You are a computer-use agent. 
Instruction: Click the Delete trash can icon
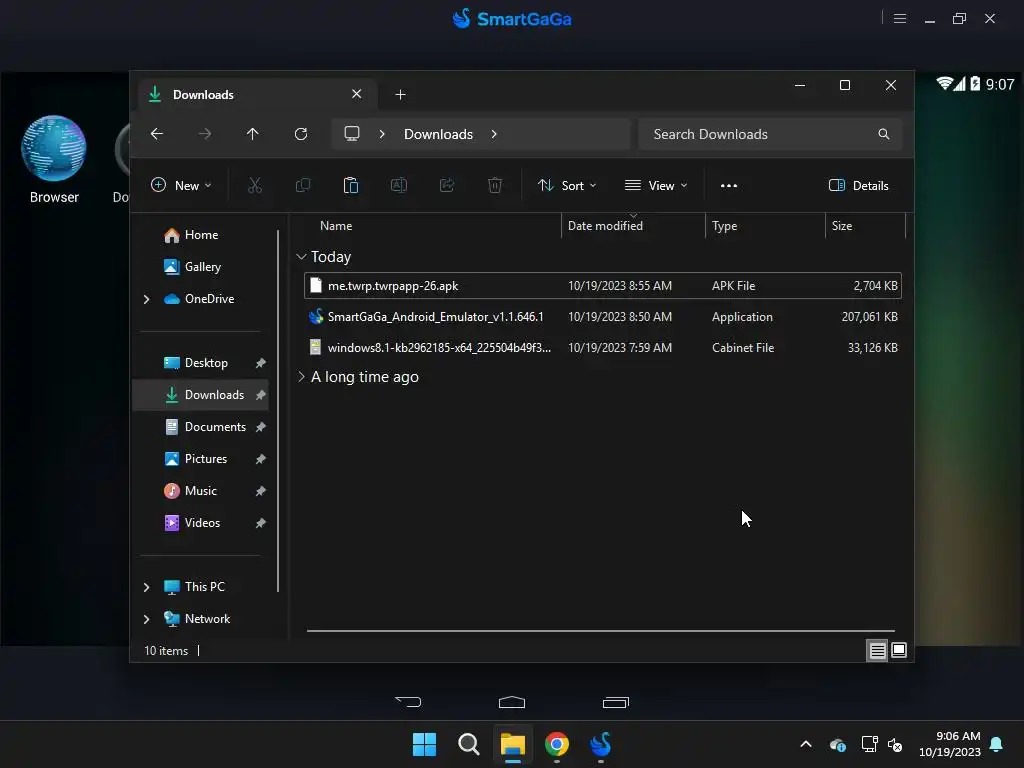click(495, 185)
